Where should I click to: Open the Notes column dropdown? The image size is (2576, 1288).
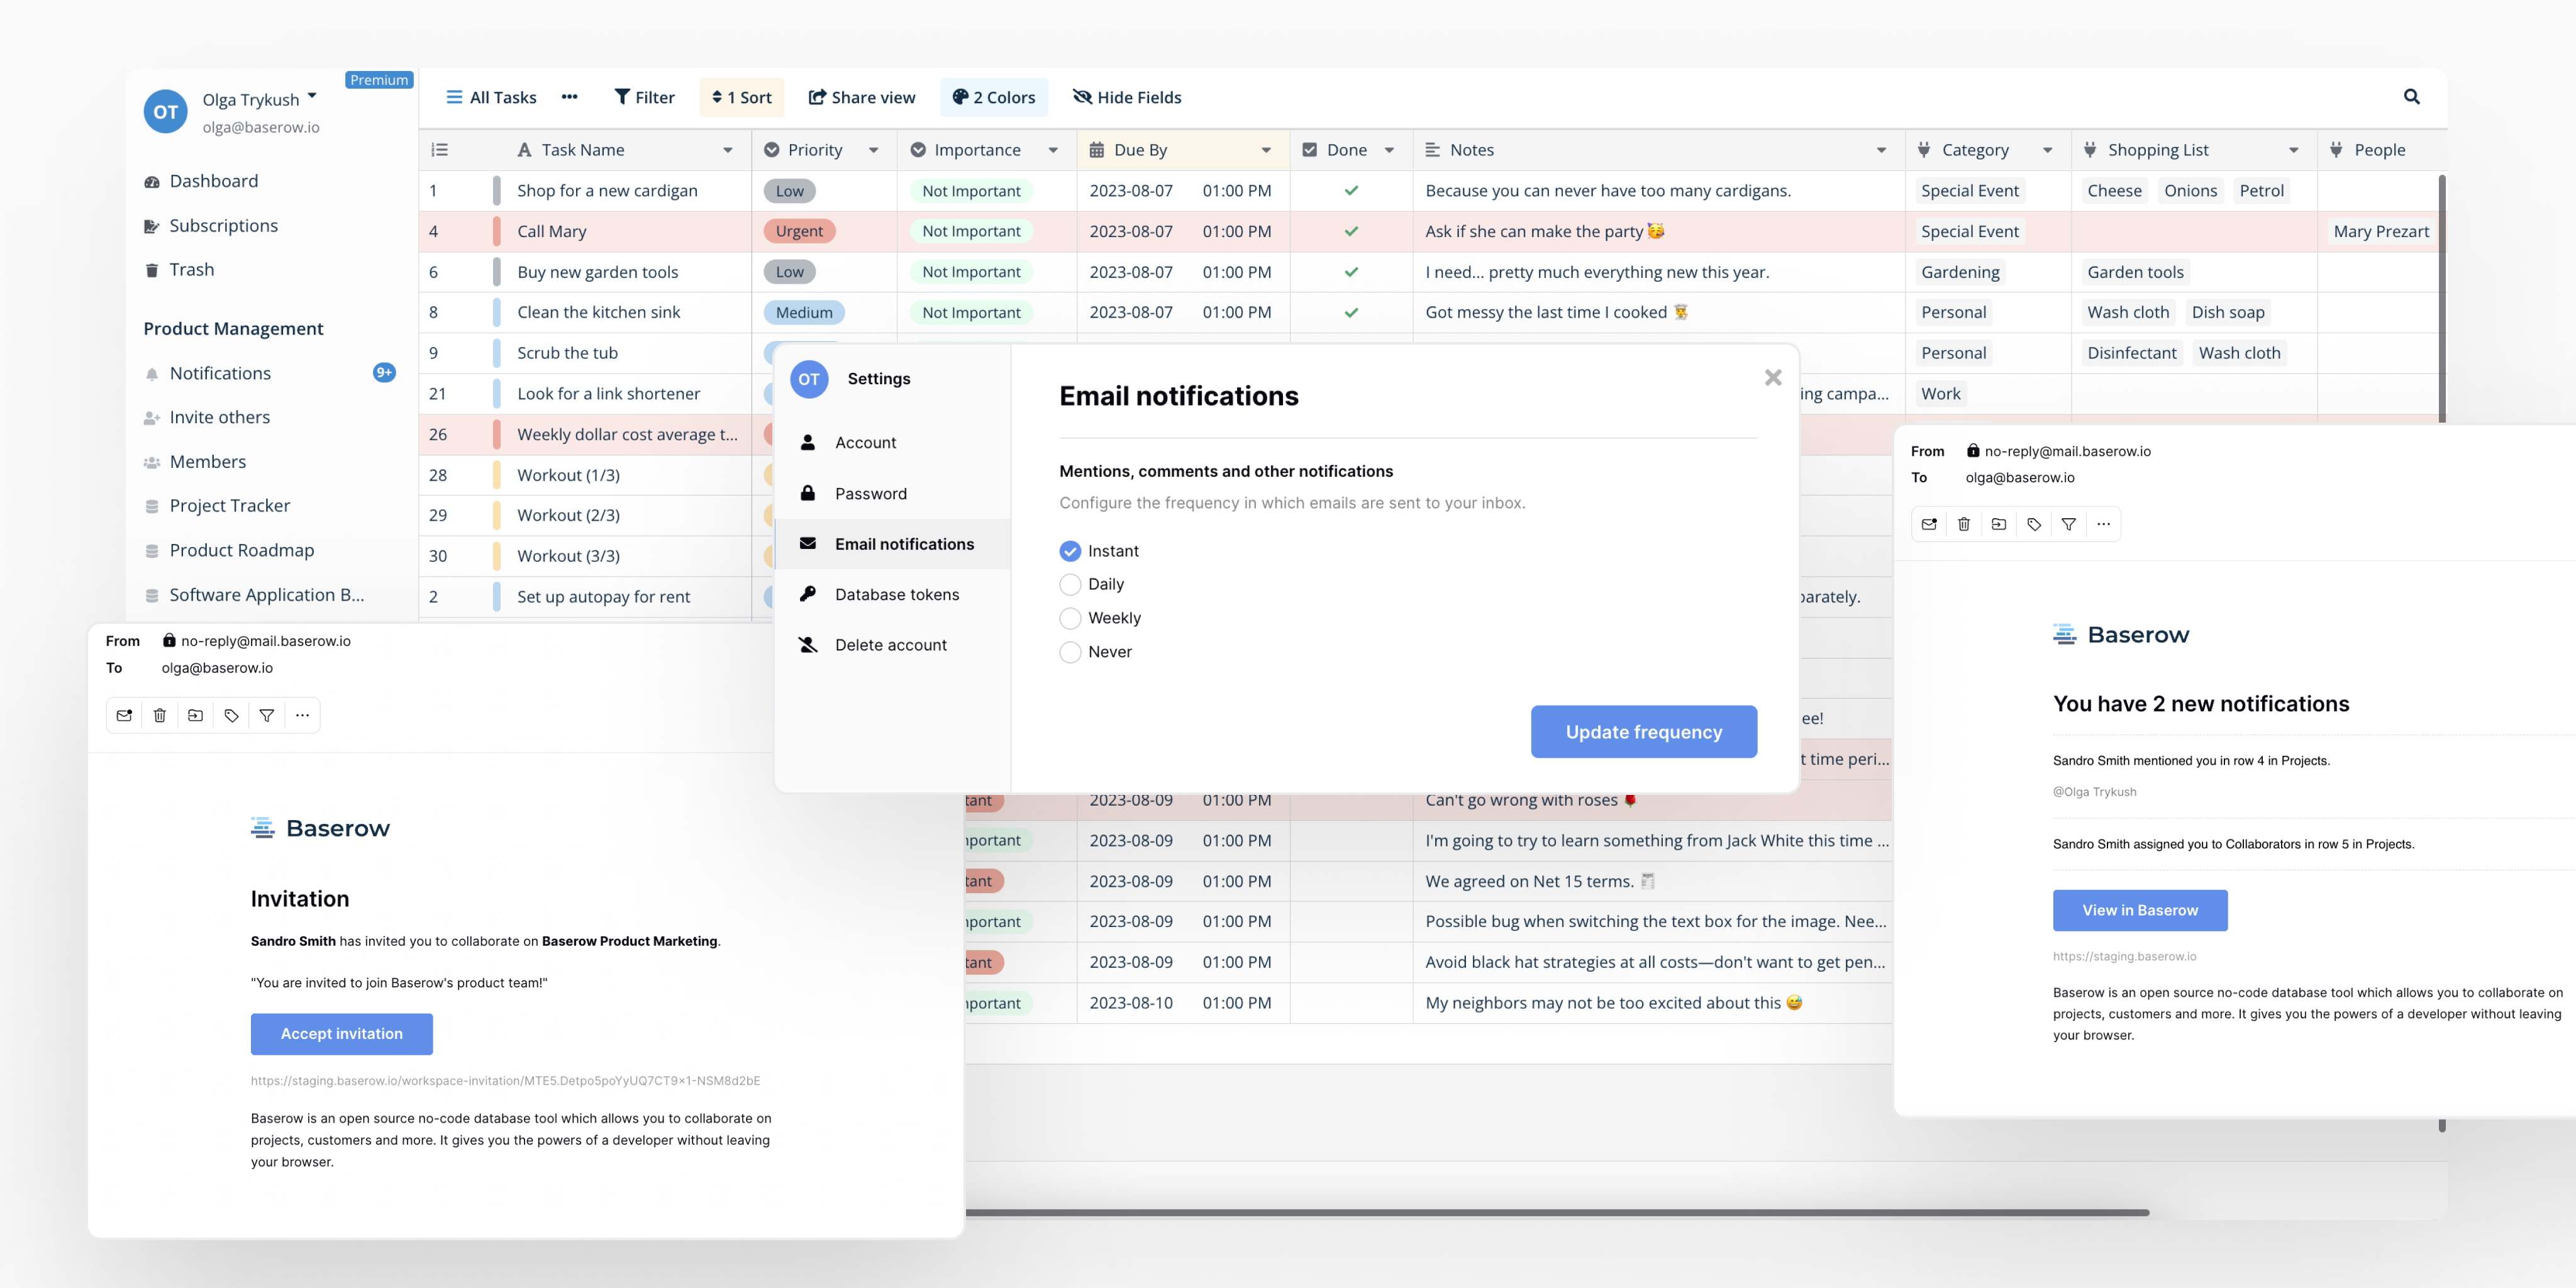point(1881,150)
